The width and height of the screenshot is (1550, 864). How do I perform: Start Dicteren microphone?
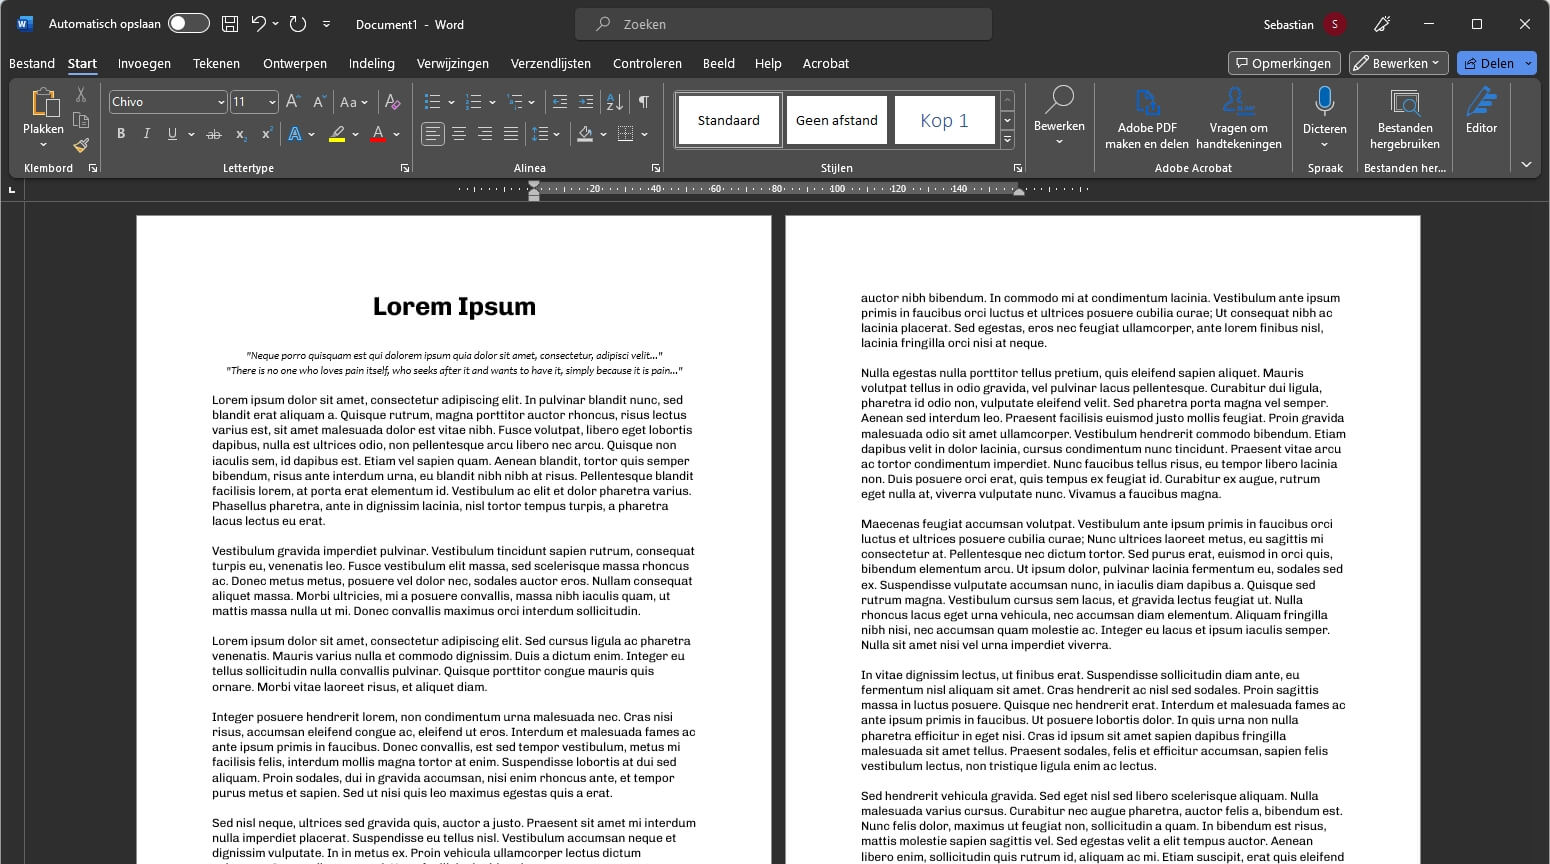1325,101
